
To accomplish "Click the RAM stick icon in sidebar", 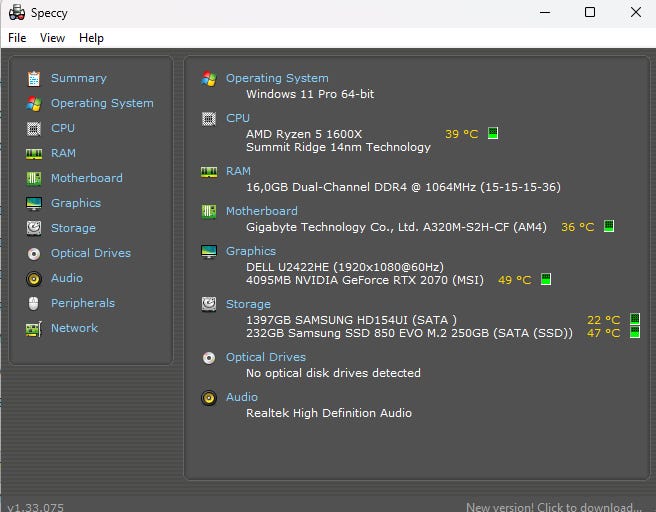I will 34,154.
